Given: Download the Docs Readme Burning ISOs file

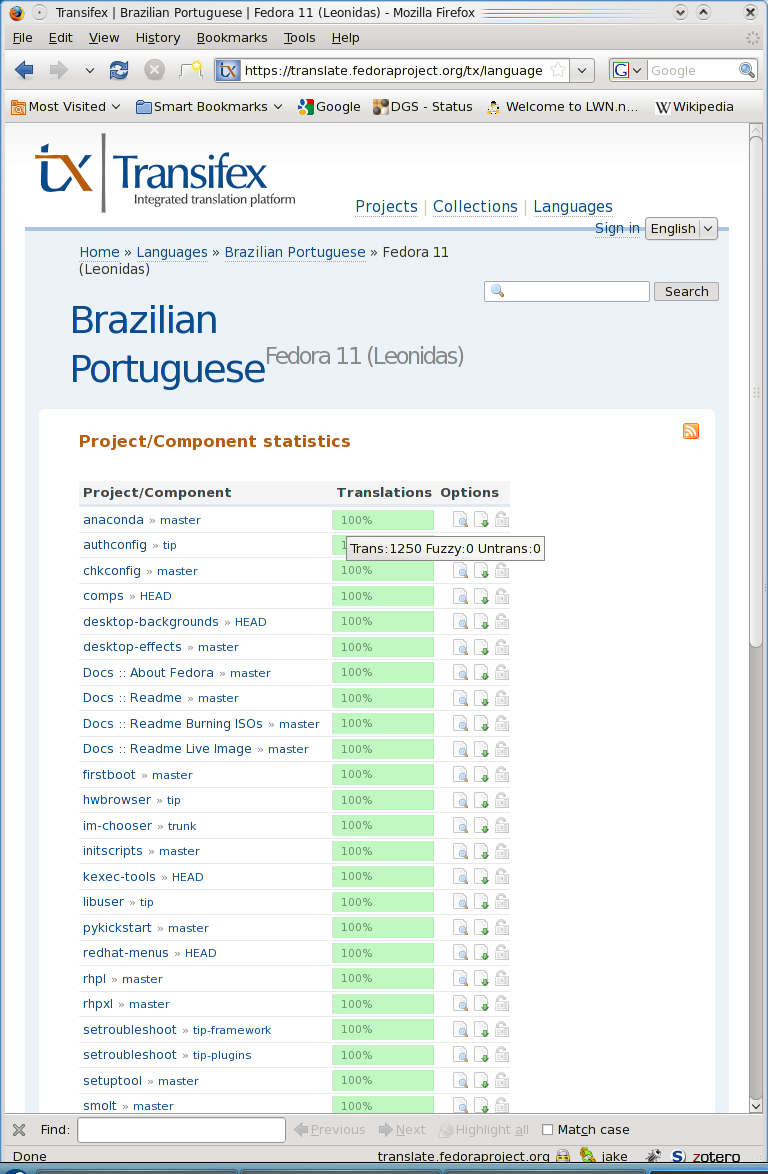Looking at the screenshot, I should [x=481, y=723].
